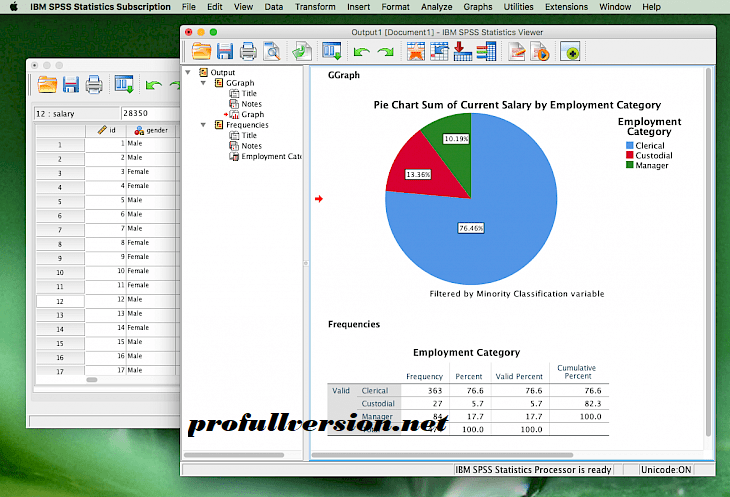Viewport: 730px width, 497px height.
Task: Open the Graphs menu
Action: click(x=478, y=7)
